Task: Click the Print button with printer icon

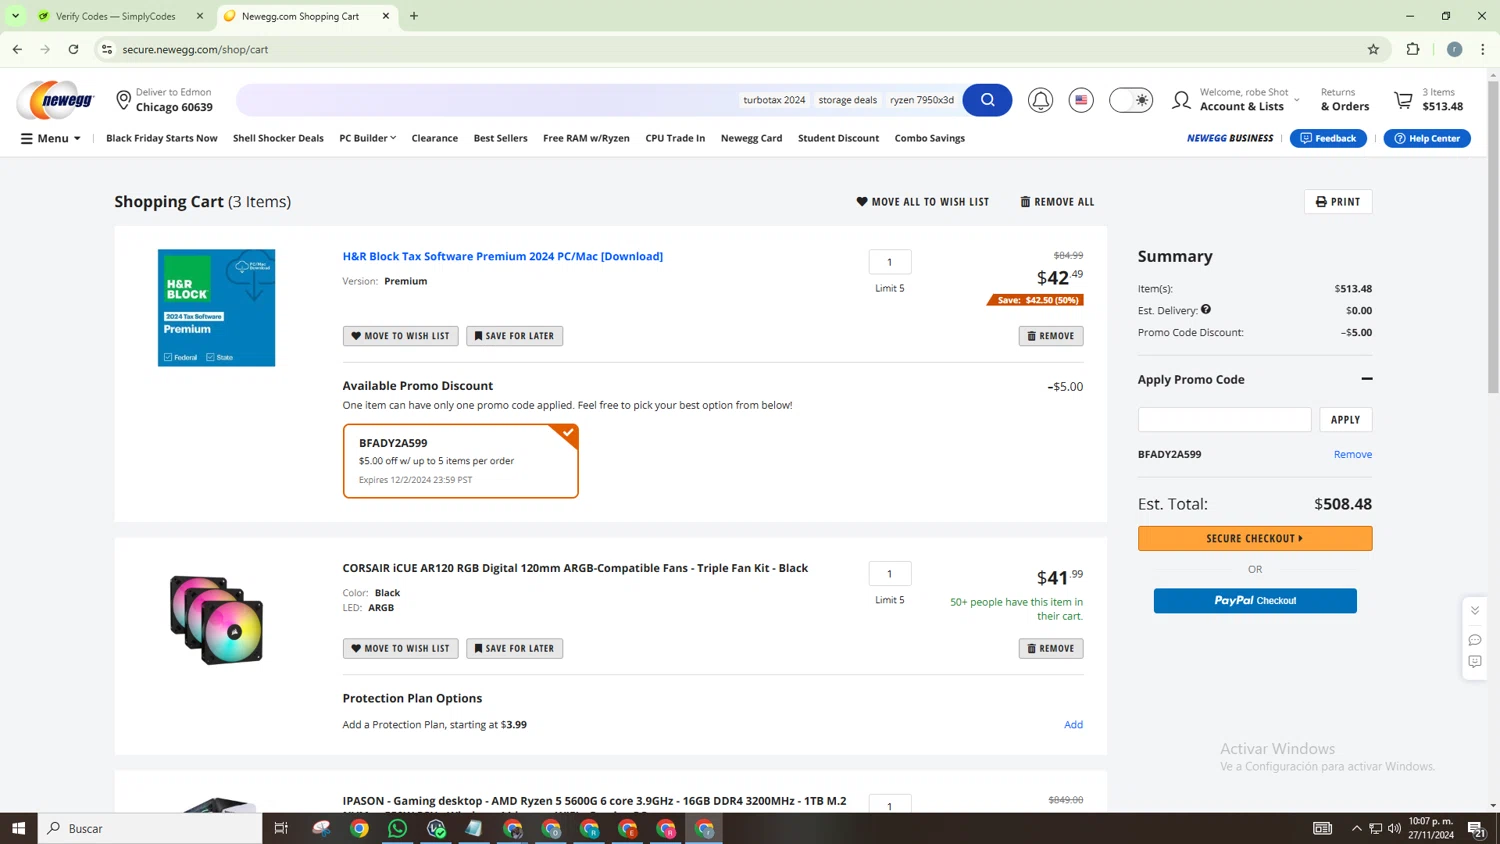Action: coord(1338,202)
